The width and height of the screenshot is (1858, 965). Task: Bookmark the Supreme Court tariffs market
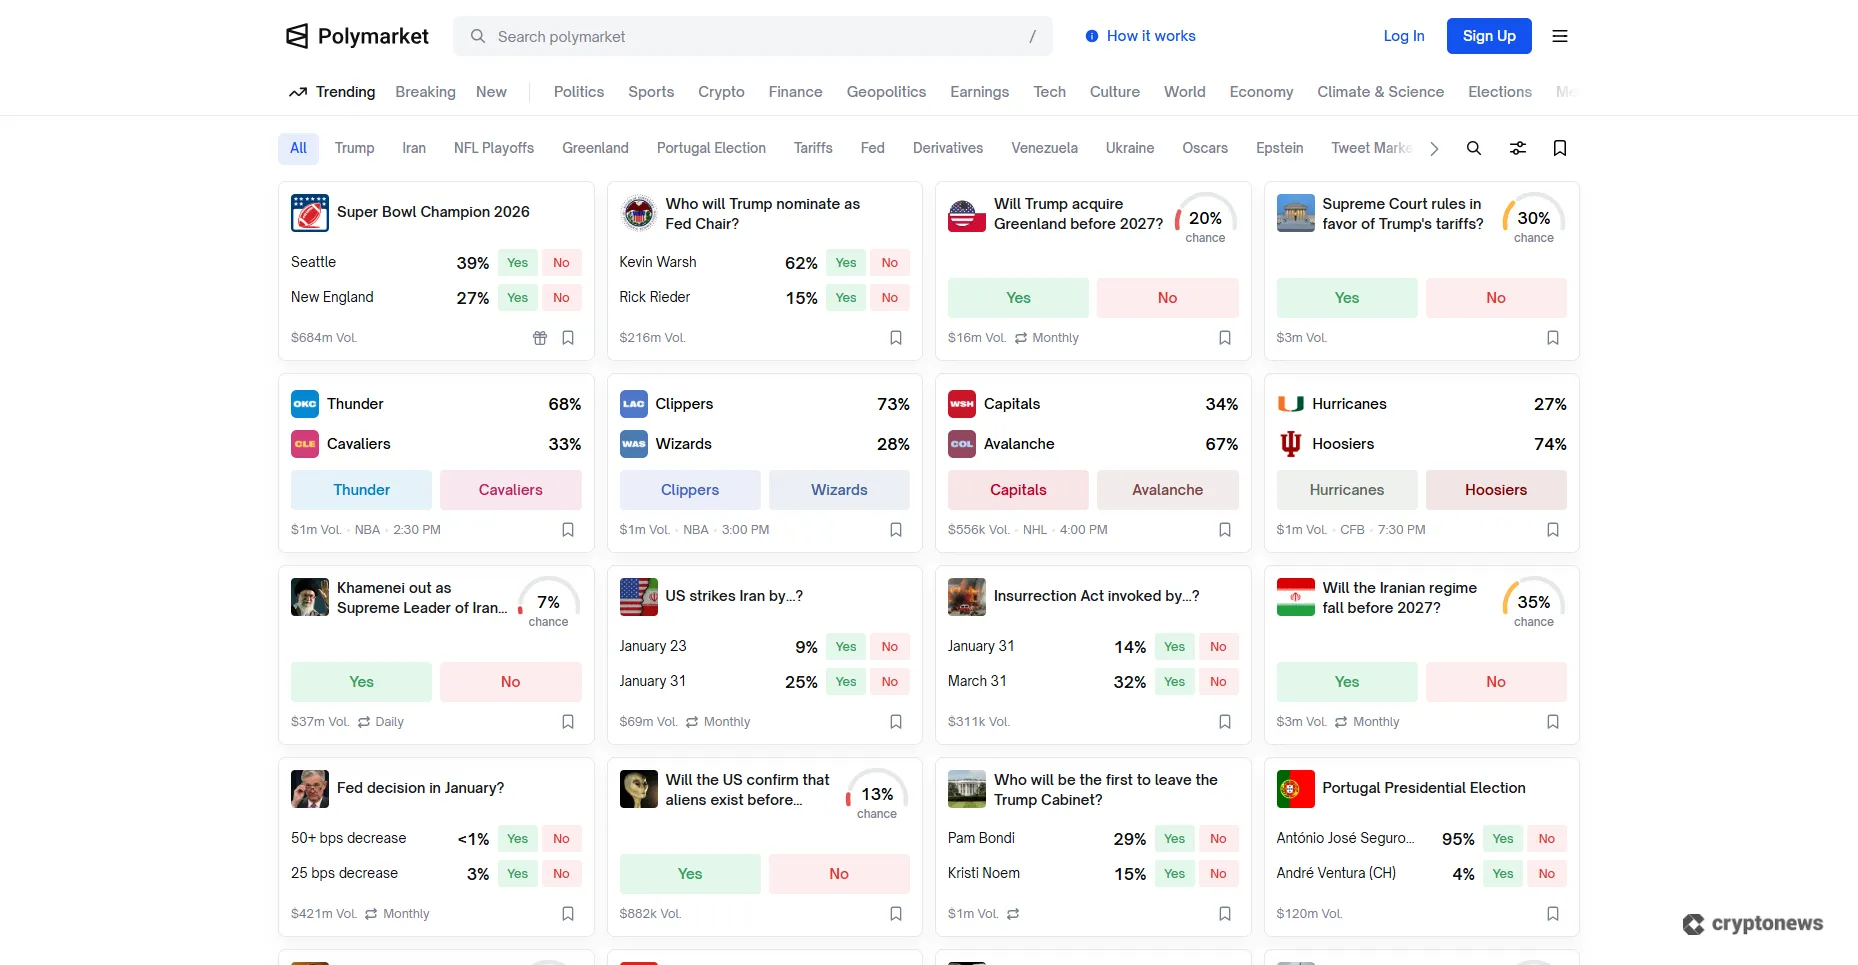click(x=1553, y=338)
